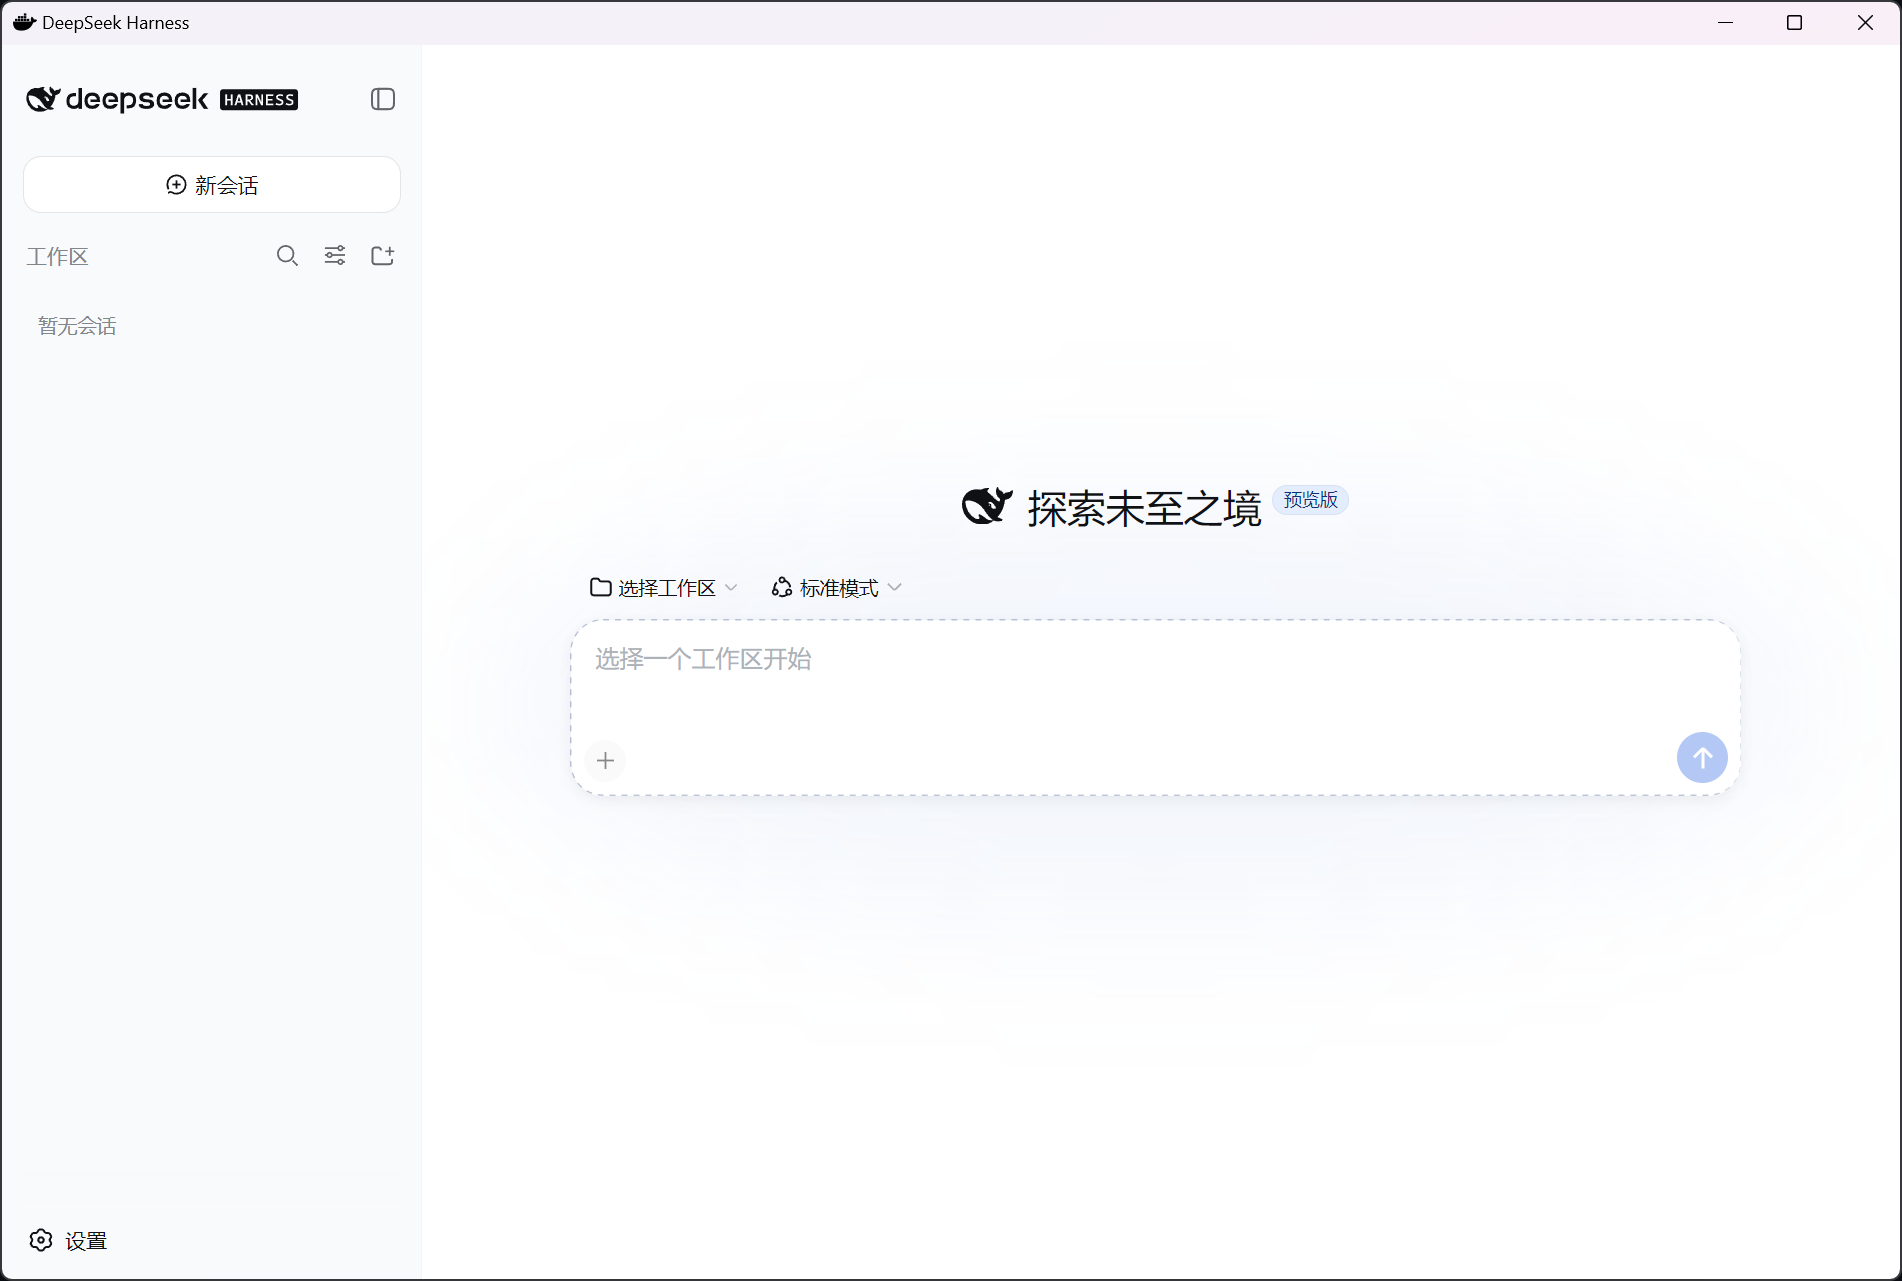Open 设置 at the sidebar bottom
The height and width of the screenshot is (1281, 1902).
point(68,1241)
